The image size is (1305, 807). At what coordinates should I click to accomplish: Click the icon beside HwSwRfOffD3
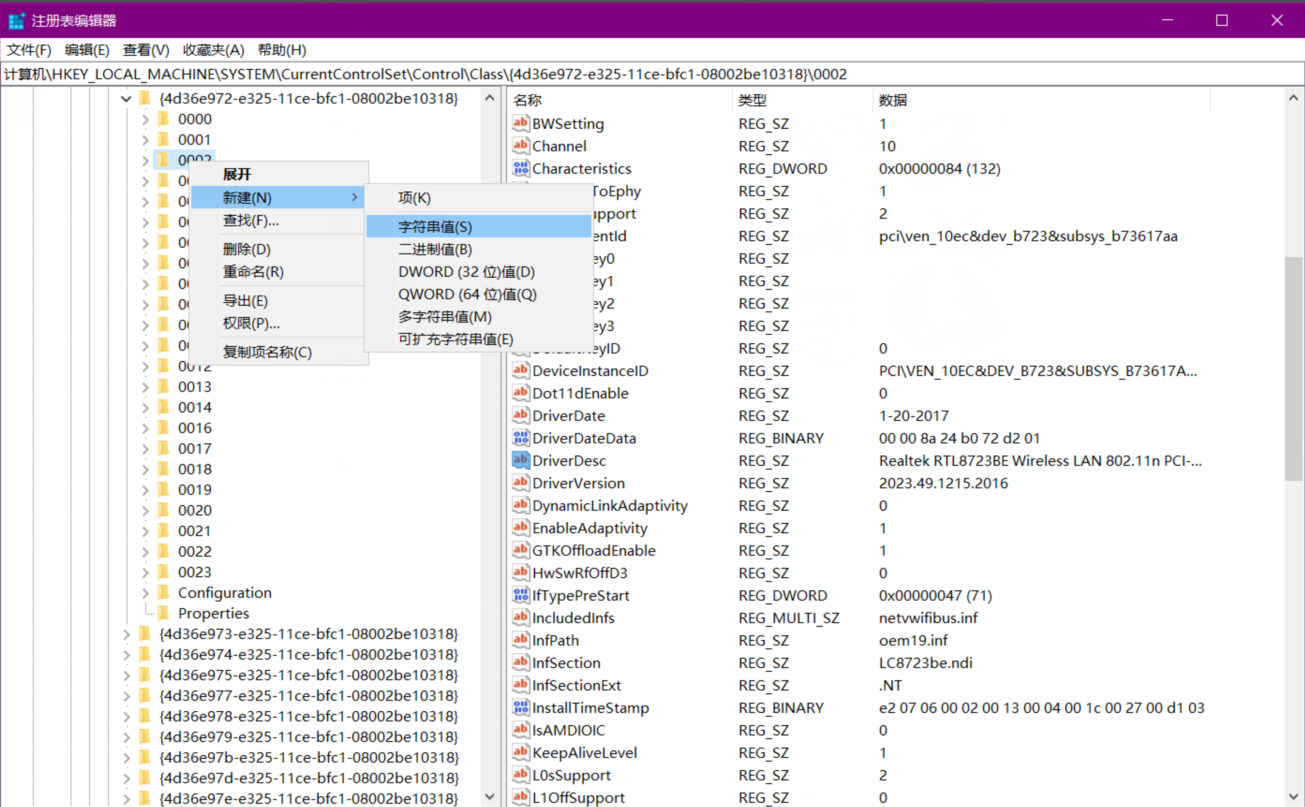pyautogui.click(x=520, y=573)
